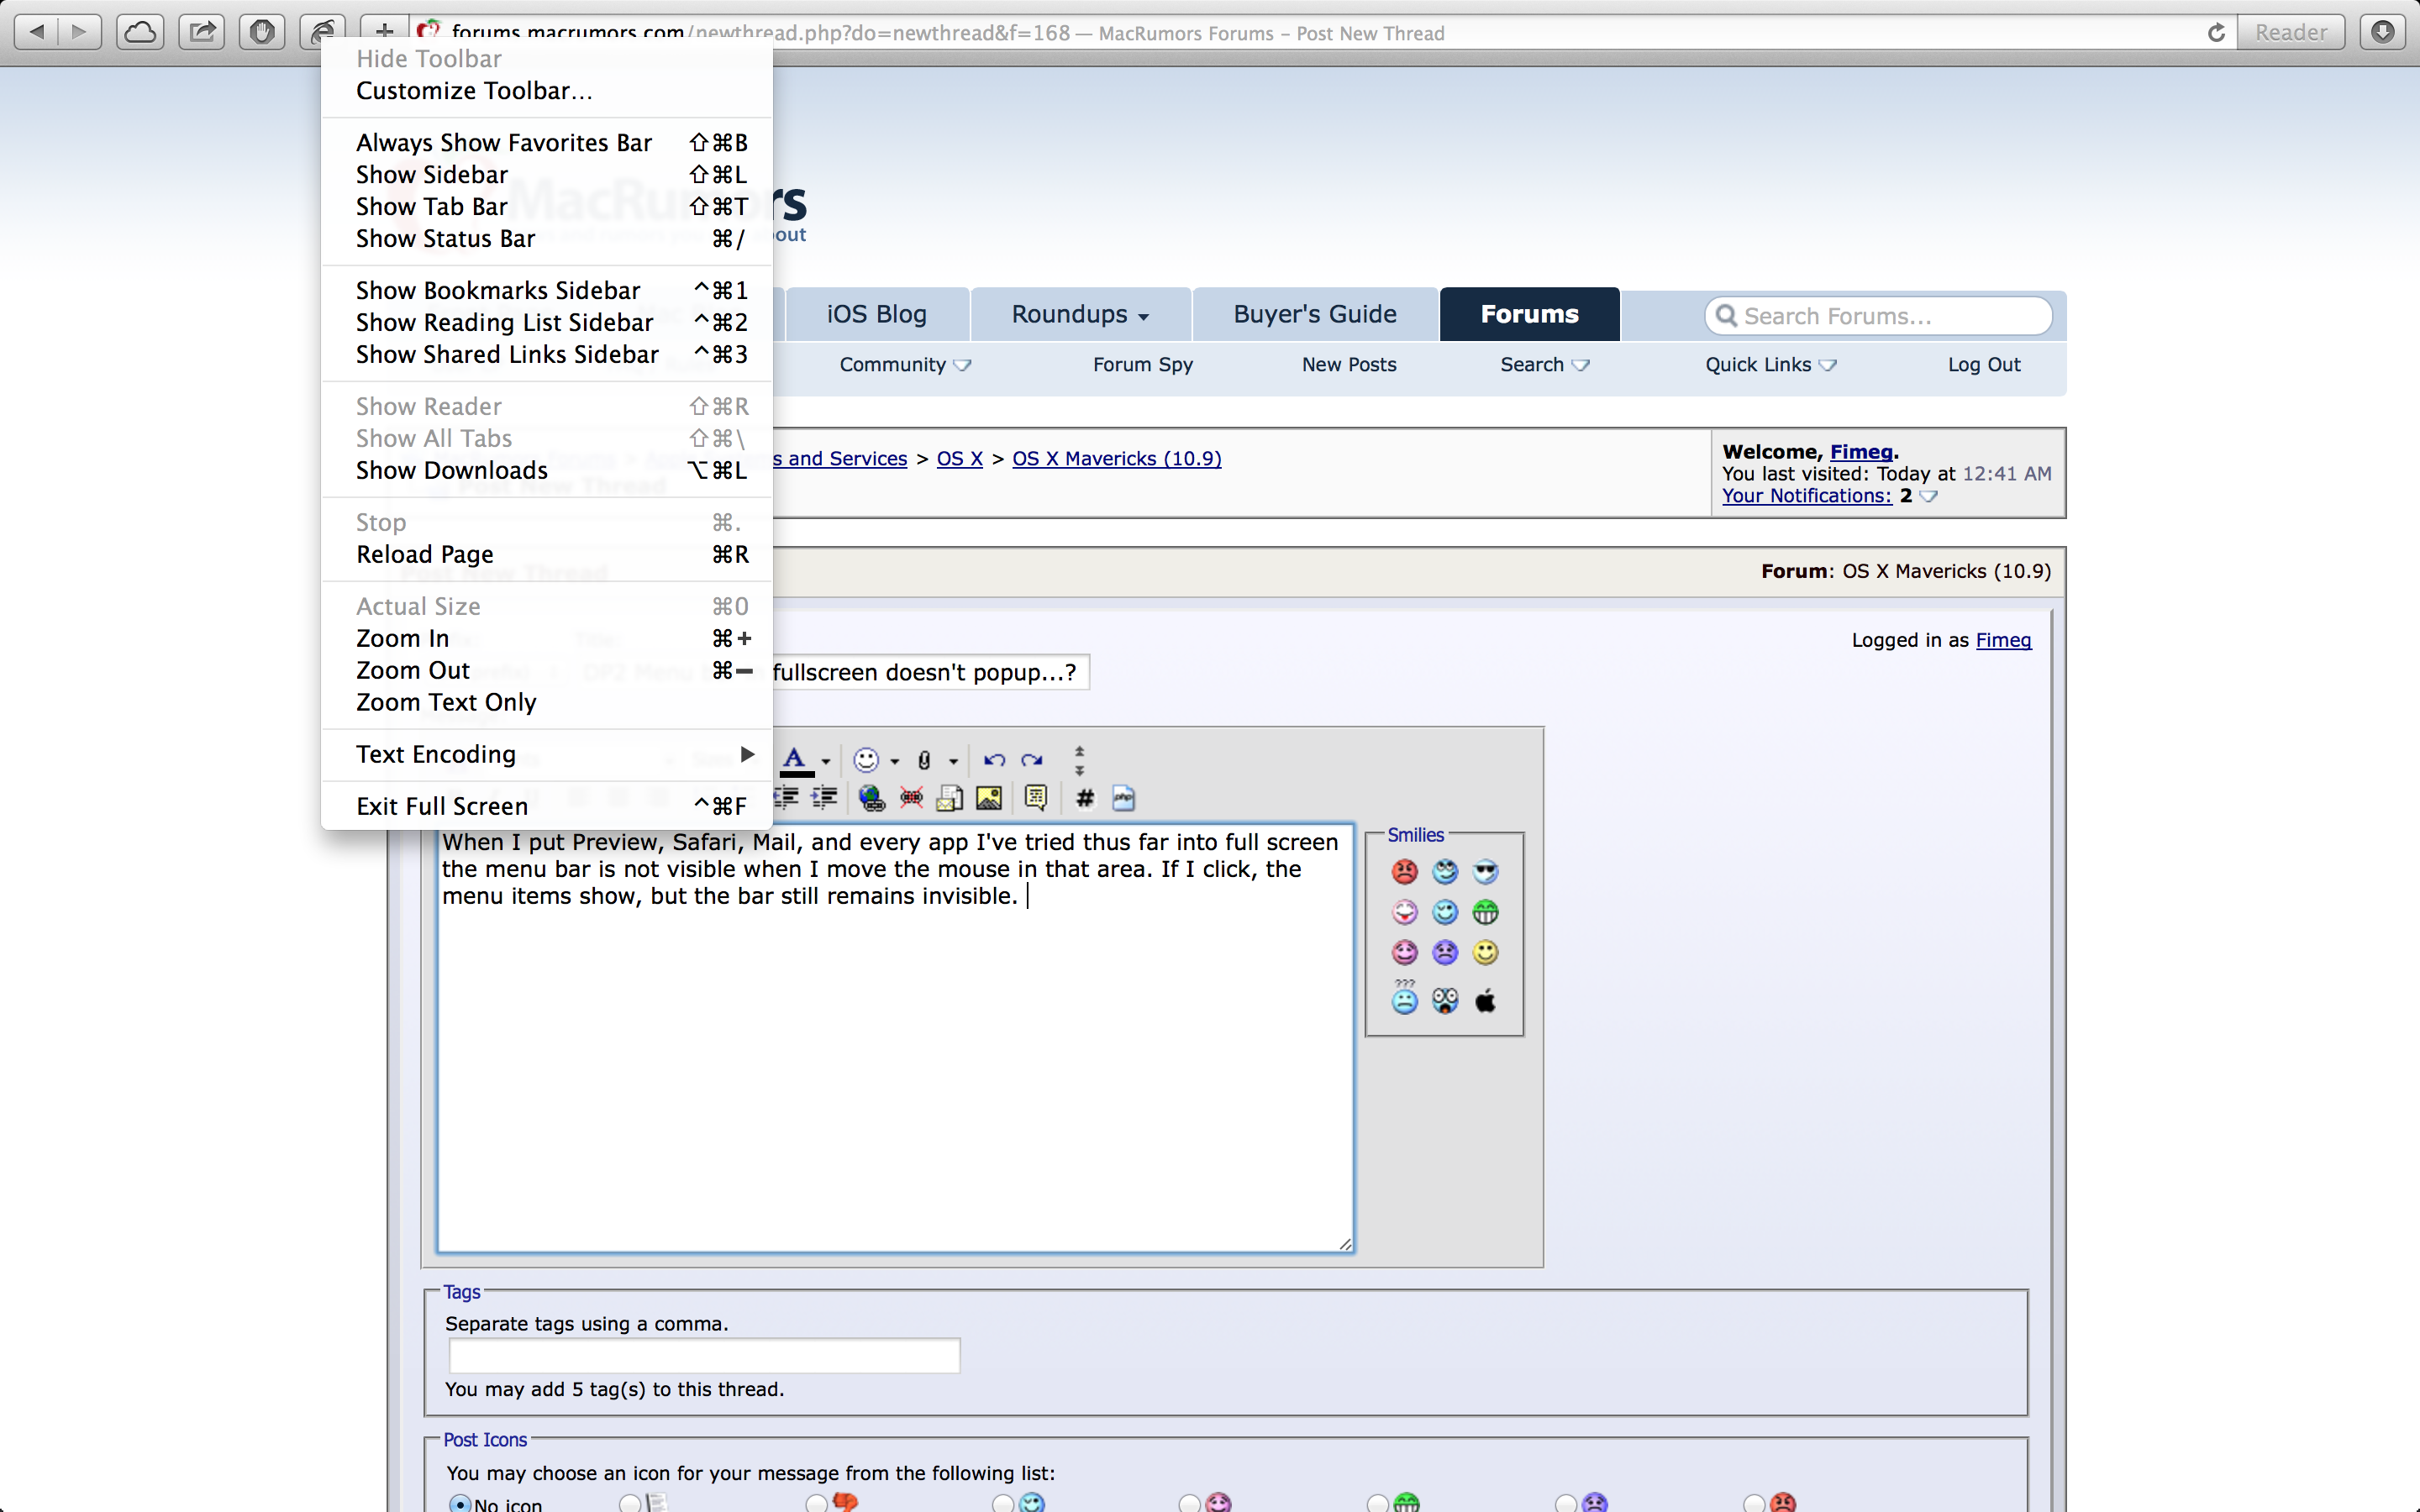Screen dimensions: 2420x1512
Task: Select the green grin post icon radio
Action: [x=1378, y=1503]
